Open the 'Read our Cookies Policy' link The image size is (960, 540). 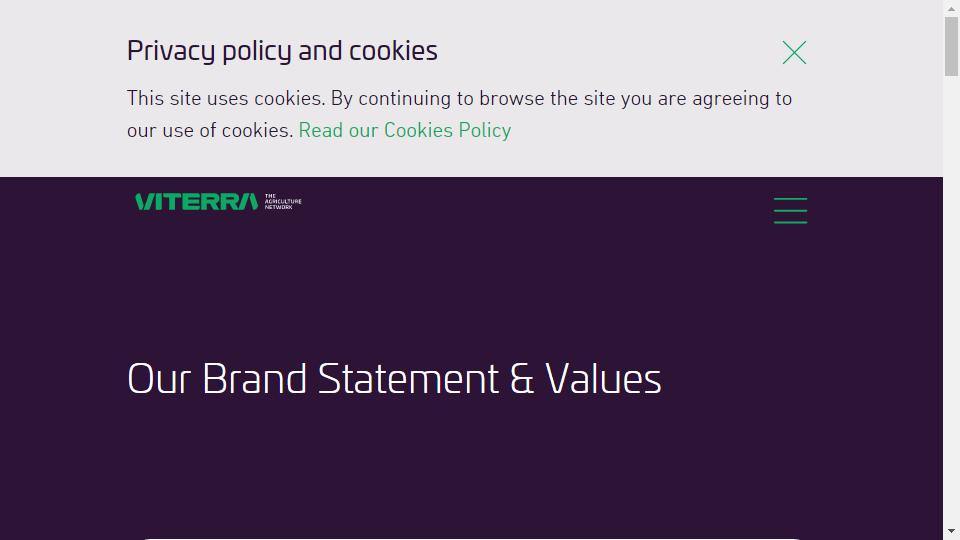tap(405, 130)
